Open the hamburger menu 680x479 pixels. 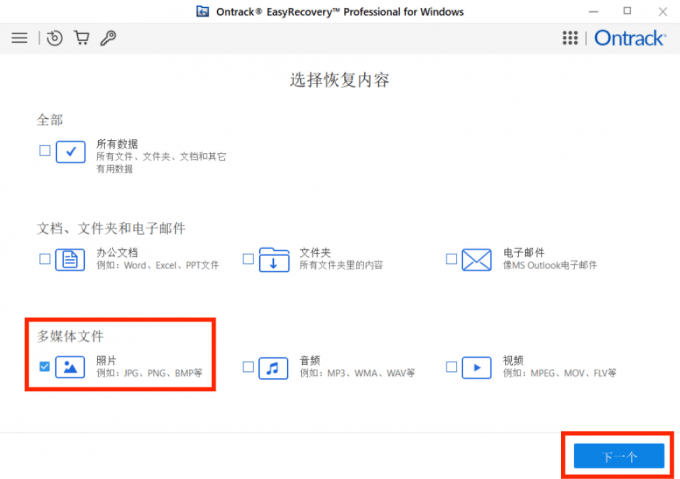click(x=19, y=38)
